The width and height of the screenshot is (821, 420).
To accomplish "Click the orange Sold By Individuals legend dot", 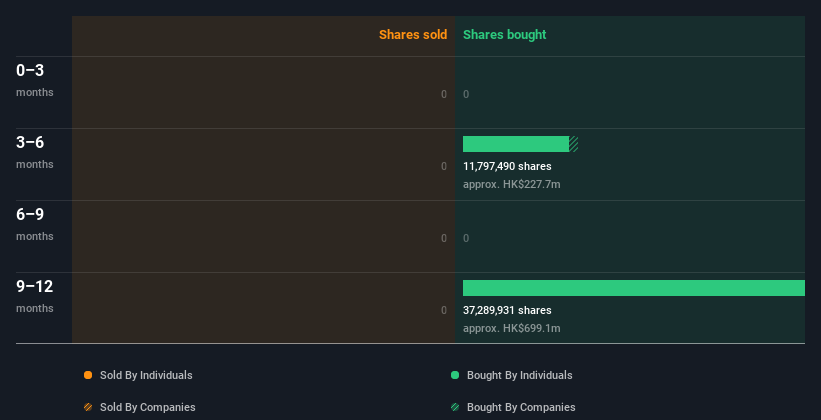I will pyautogui.click(x=88, y=375).
